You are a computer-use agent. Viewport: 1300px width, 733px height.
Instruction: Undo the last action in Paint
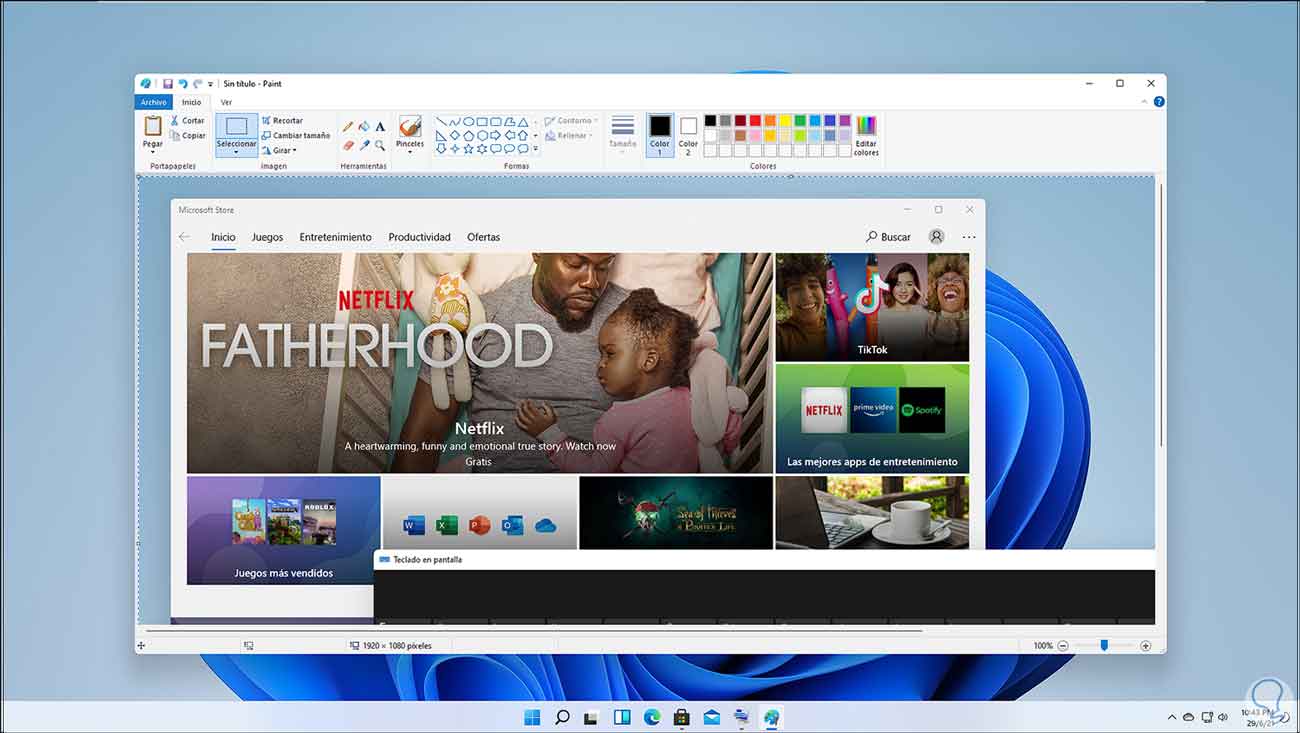coord(183,84)
